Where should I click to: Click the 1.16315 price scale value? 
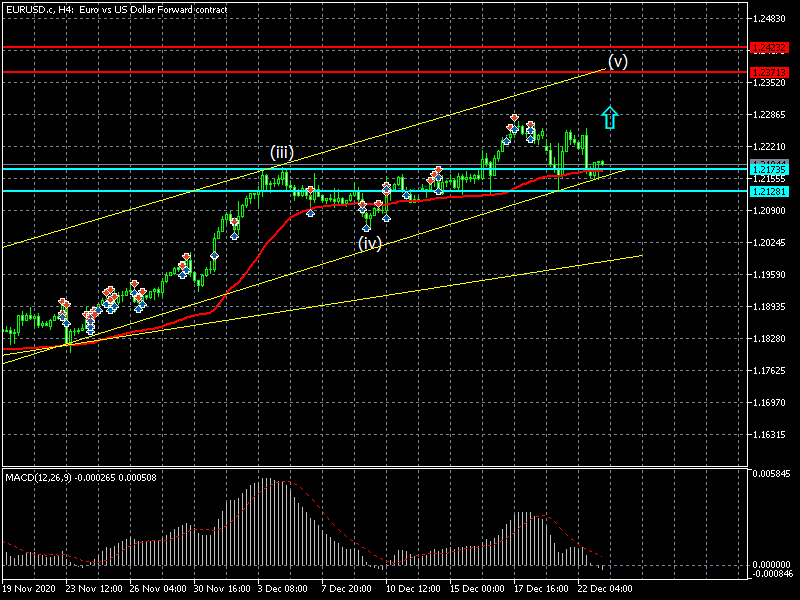(772, 435)
